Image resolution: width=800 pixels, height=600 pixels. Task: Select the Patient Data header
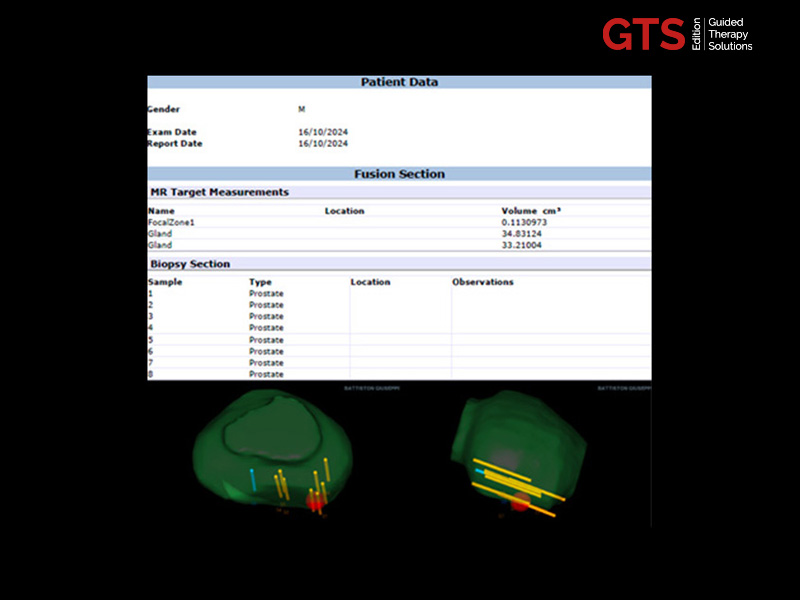pos(399,83)
